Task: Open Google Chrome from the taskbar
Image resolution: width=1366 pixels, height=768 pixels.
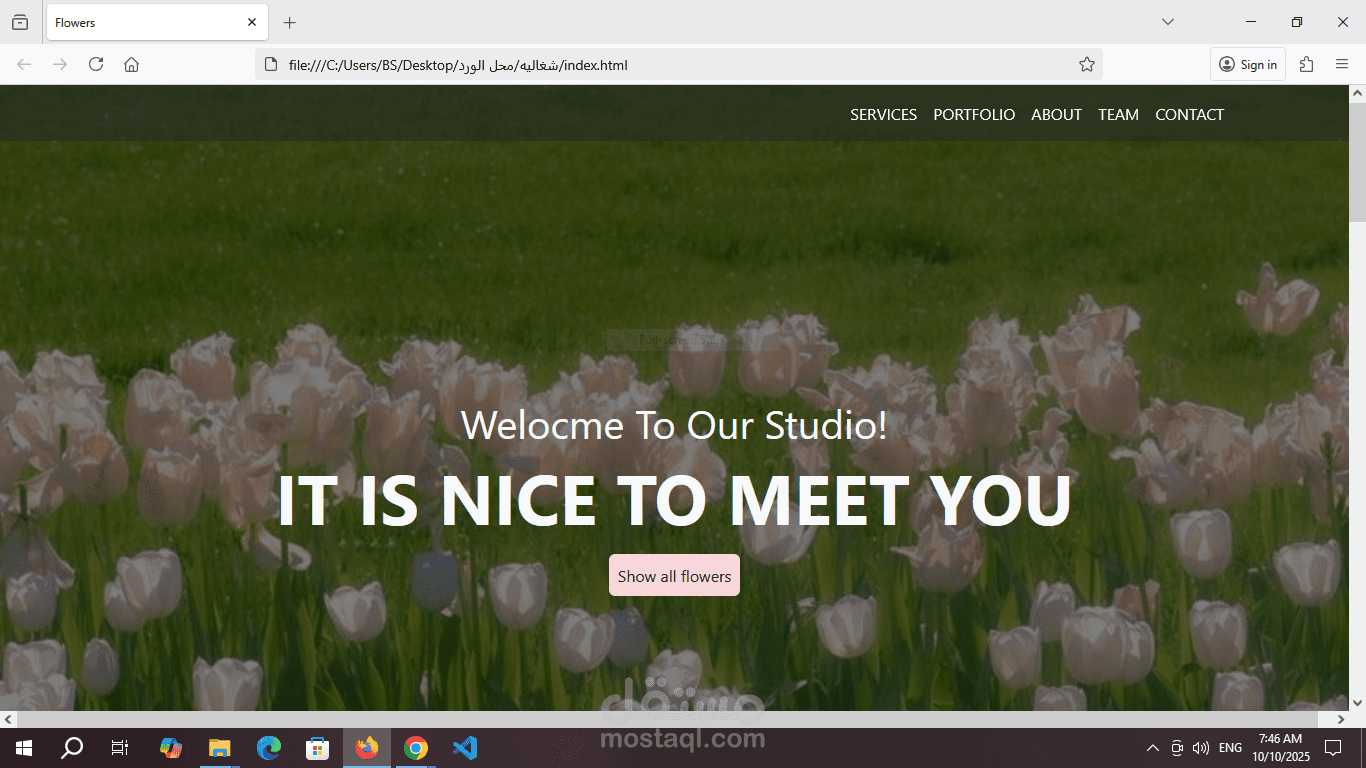Action: pos(416,748)
